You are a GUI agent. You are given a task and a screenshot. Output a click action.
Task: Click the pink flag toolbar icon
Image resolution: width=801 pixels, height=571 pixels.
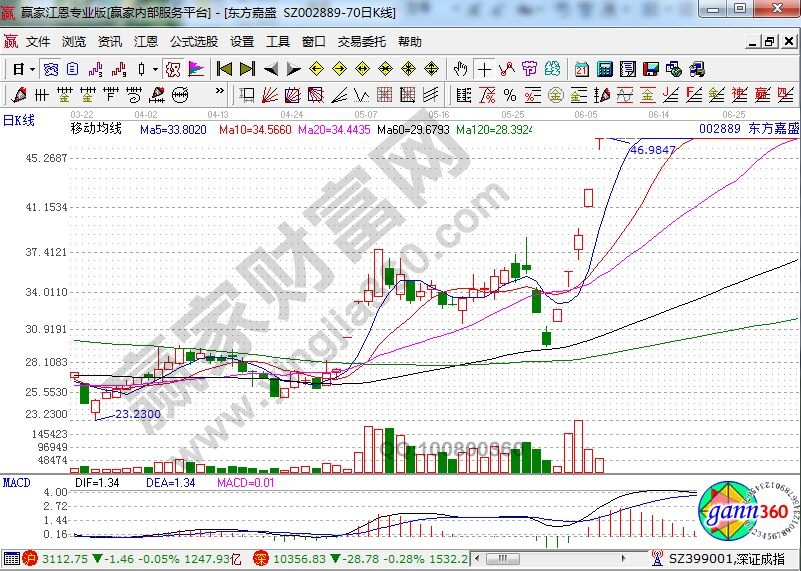click(x=196, y=69)
